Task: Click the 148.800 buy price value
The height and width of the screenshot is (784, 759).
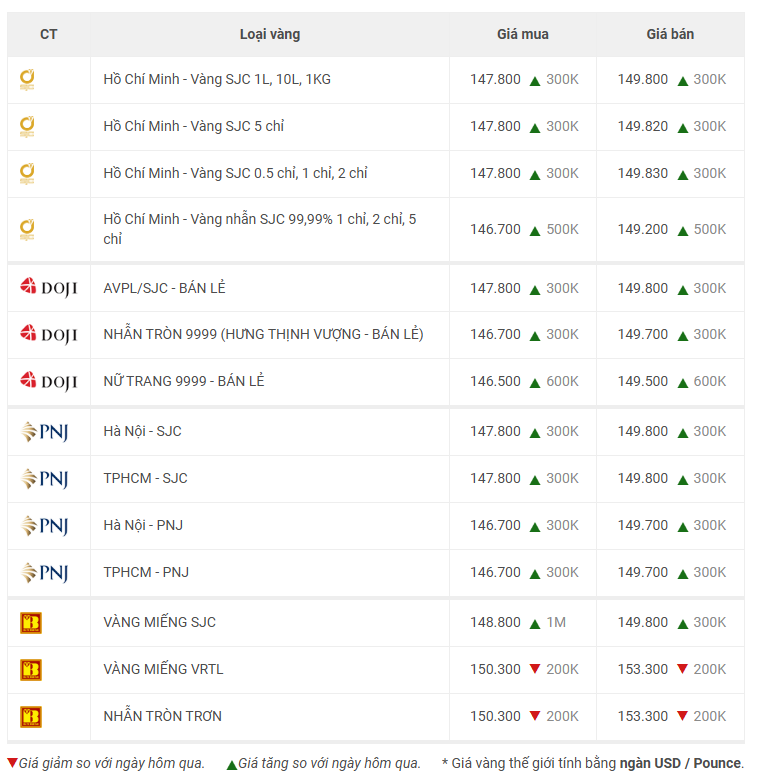Action: (495, 623)
